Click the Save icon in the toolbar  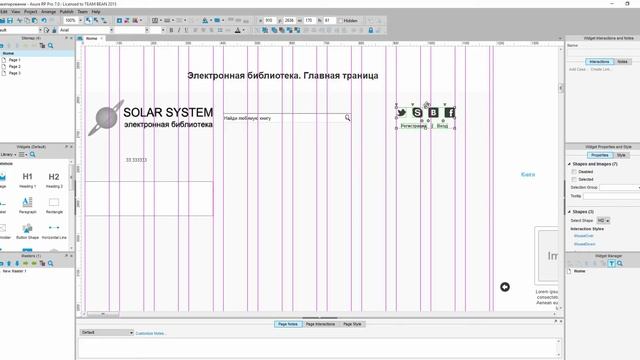[10, 20]
